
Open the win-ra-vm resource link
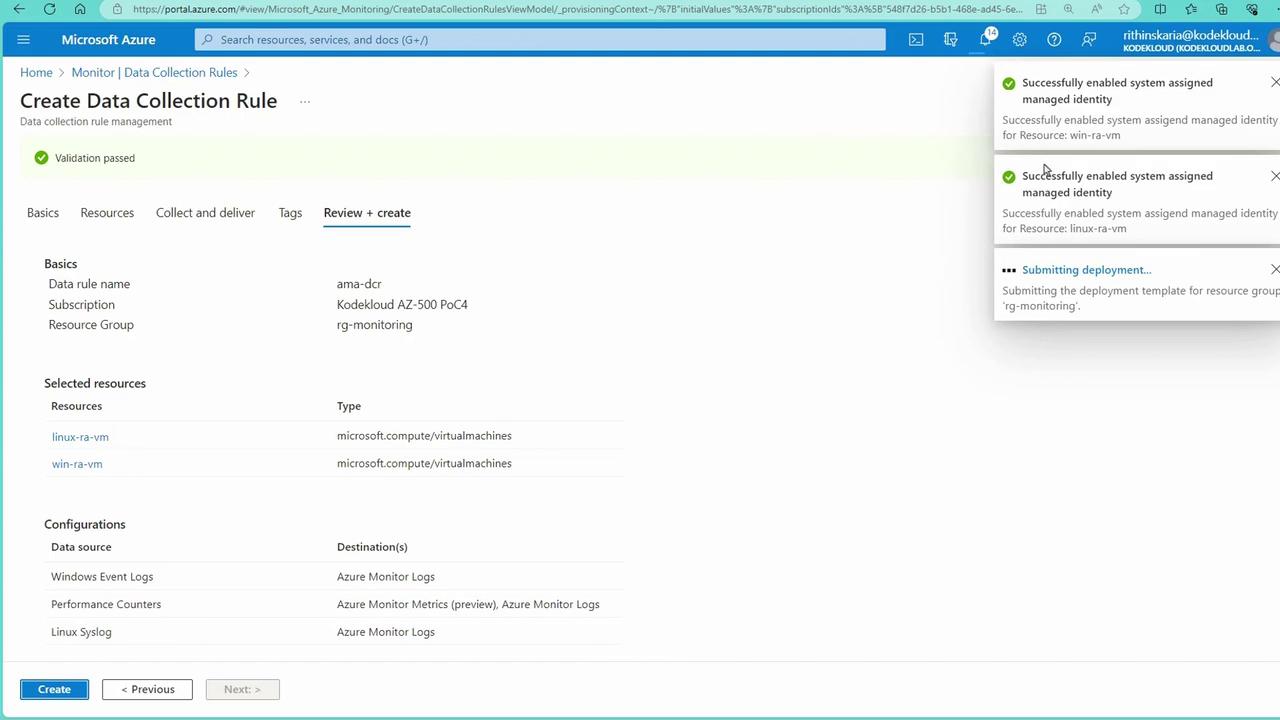coord(77,464)
